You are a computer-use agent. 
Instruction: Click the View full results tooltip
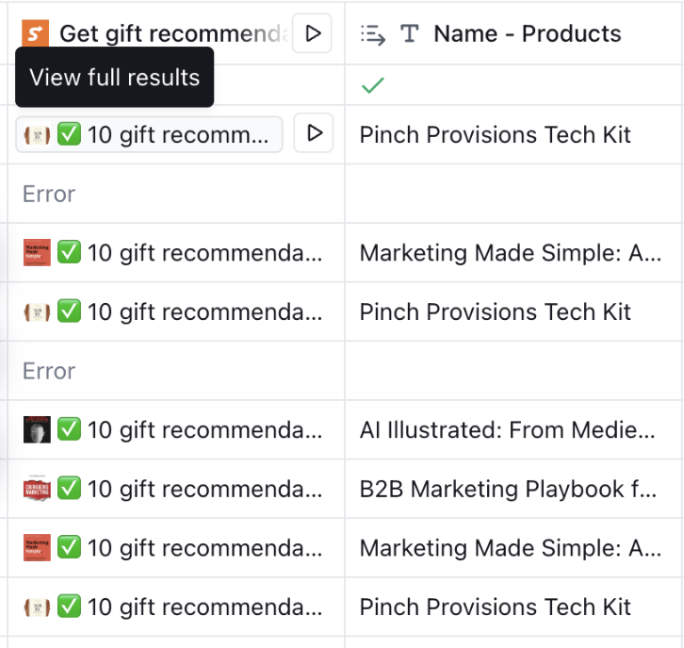[114, 77]
